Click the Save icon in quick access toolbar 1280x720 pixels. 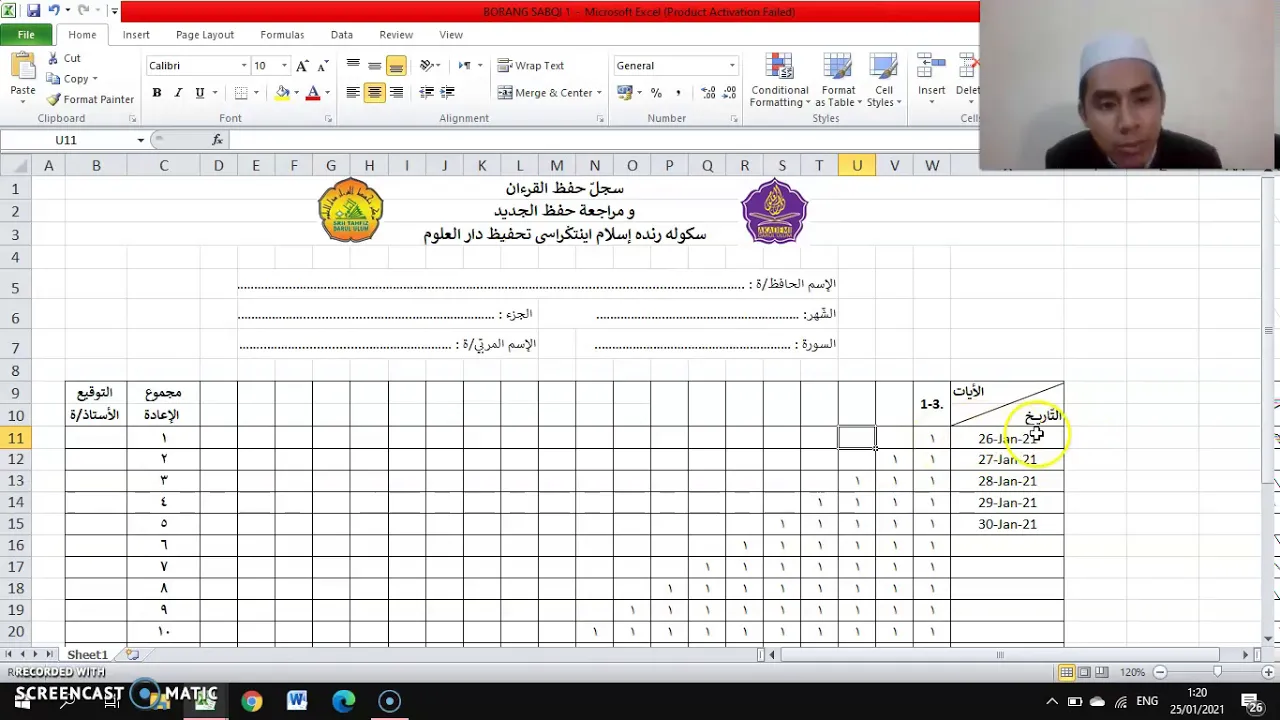[x=34, y=11]
